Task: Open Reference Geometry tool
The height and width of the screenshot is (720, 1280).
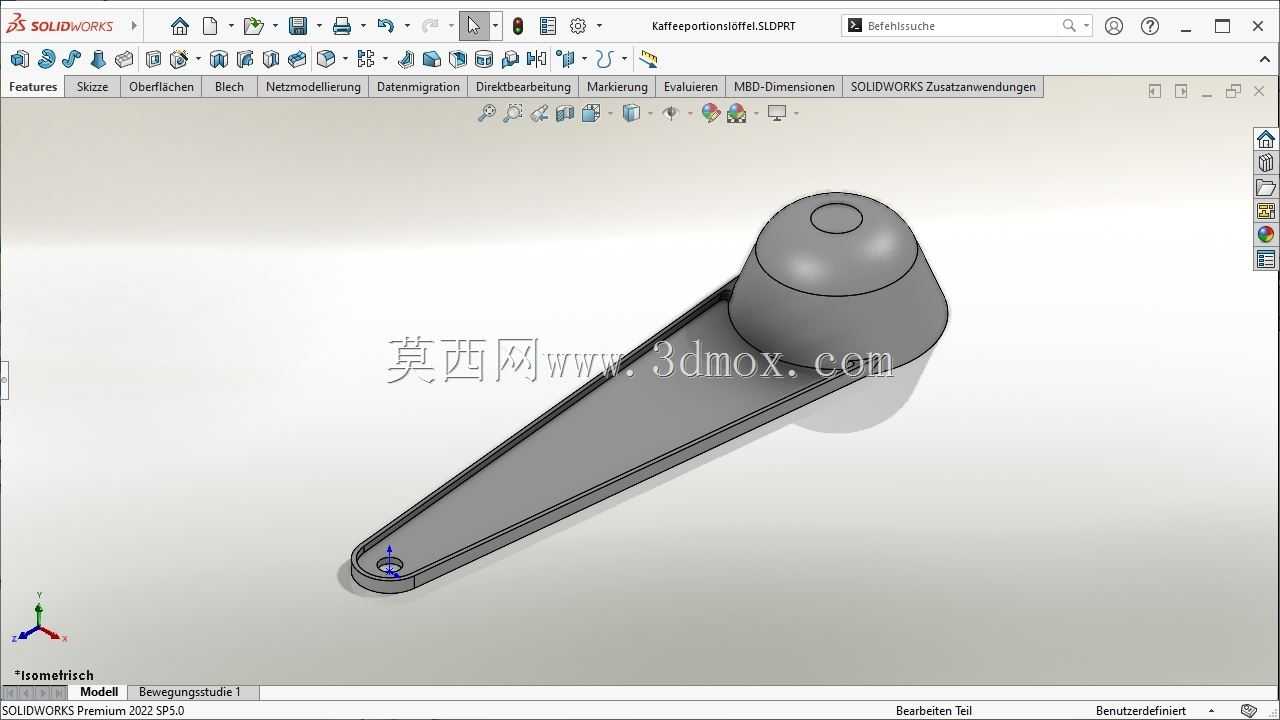Action: click(x=566, y=59)
